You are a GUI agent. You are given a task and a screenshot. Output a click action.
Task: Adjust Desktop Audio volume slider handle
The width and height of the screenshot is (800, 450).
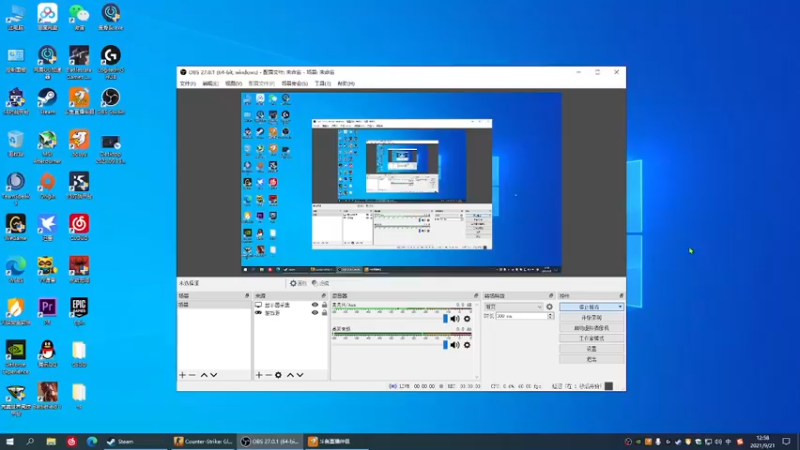click(x=445, y=345)
